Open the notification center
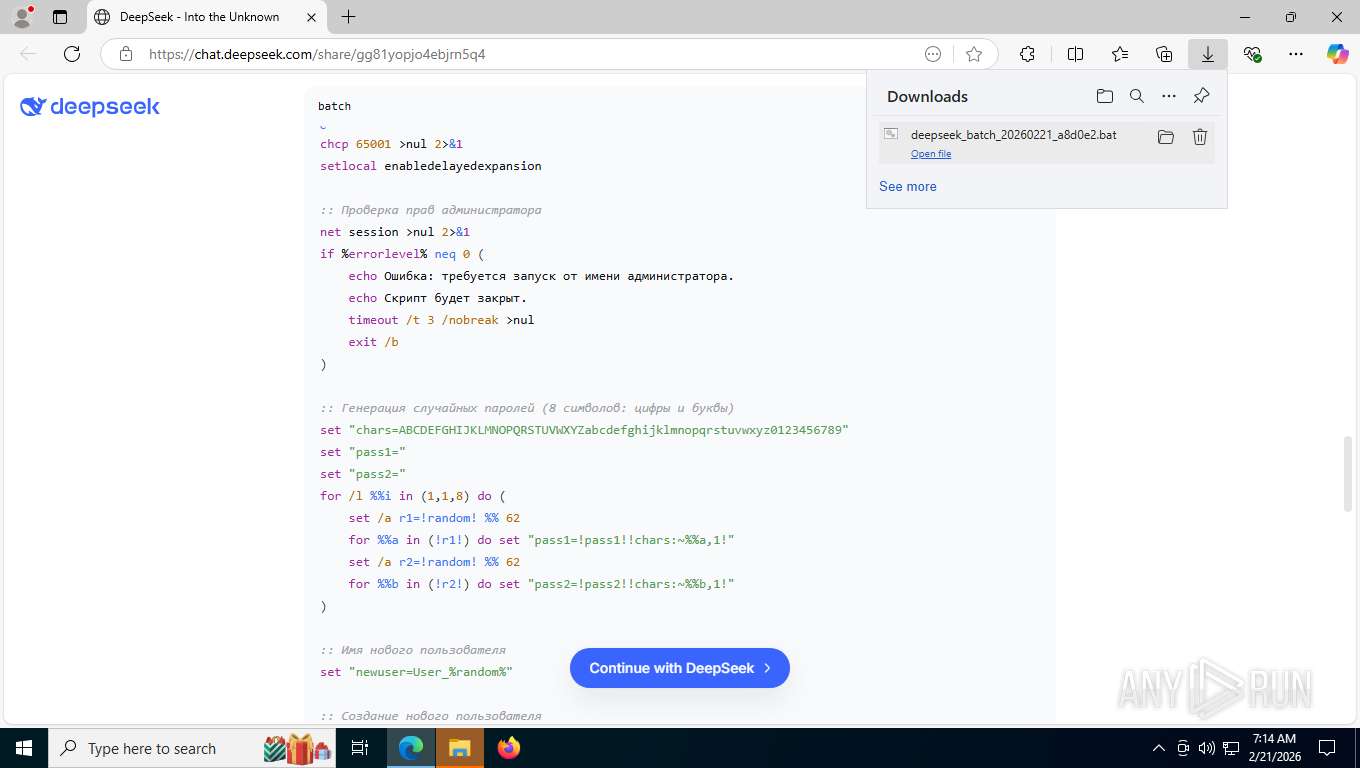Screen dimensions: 1360x768 (1327, 748)
